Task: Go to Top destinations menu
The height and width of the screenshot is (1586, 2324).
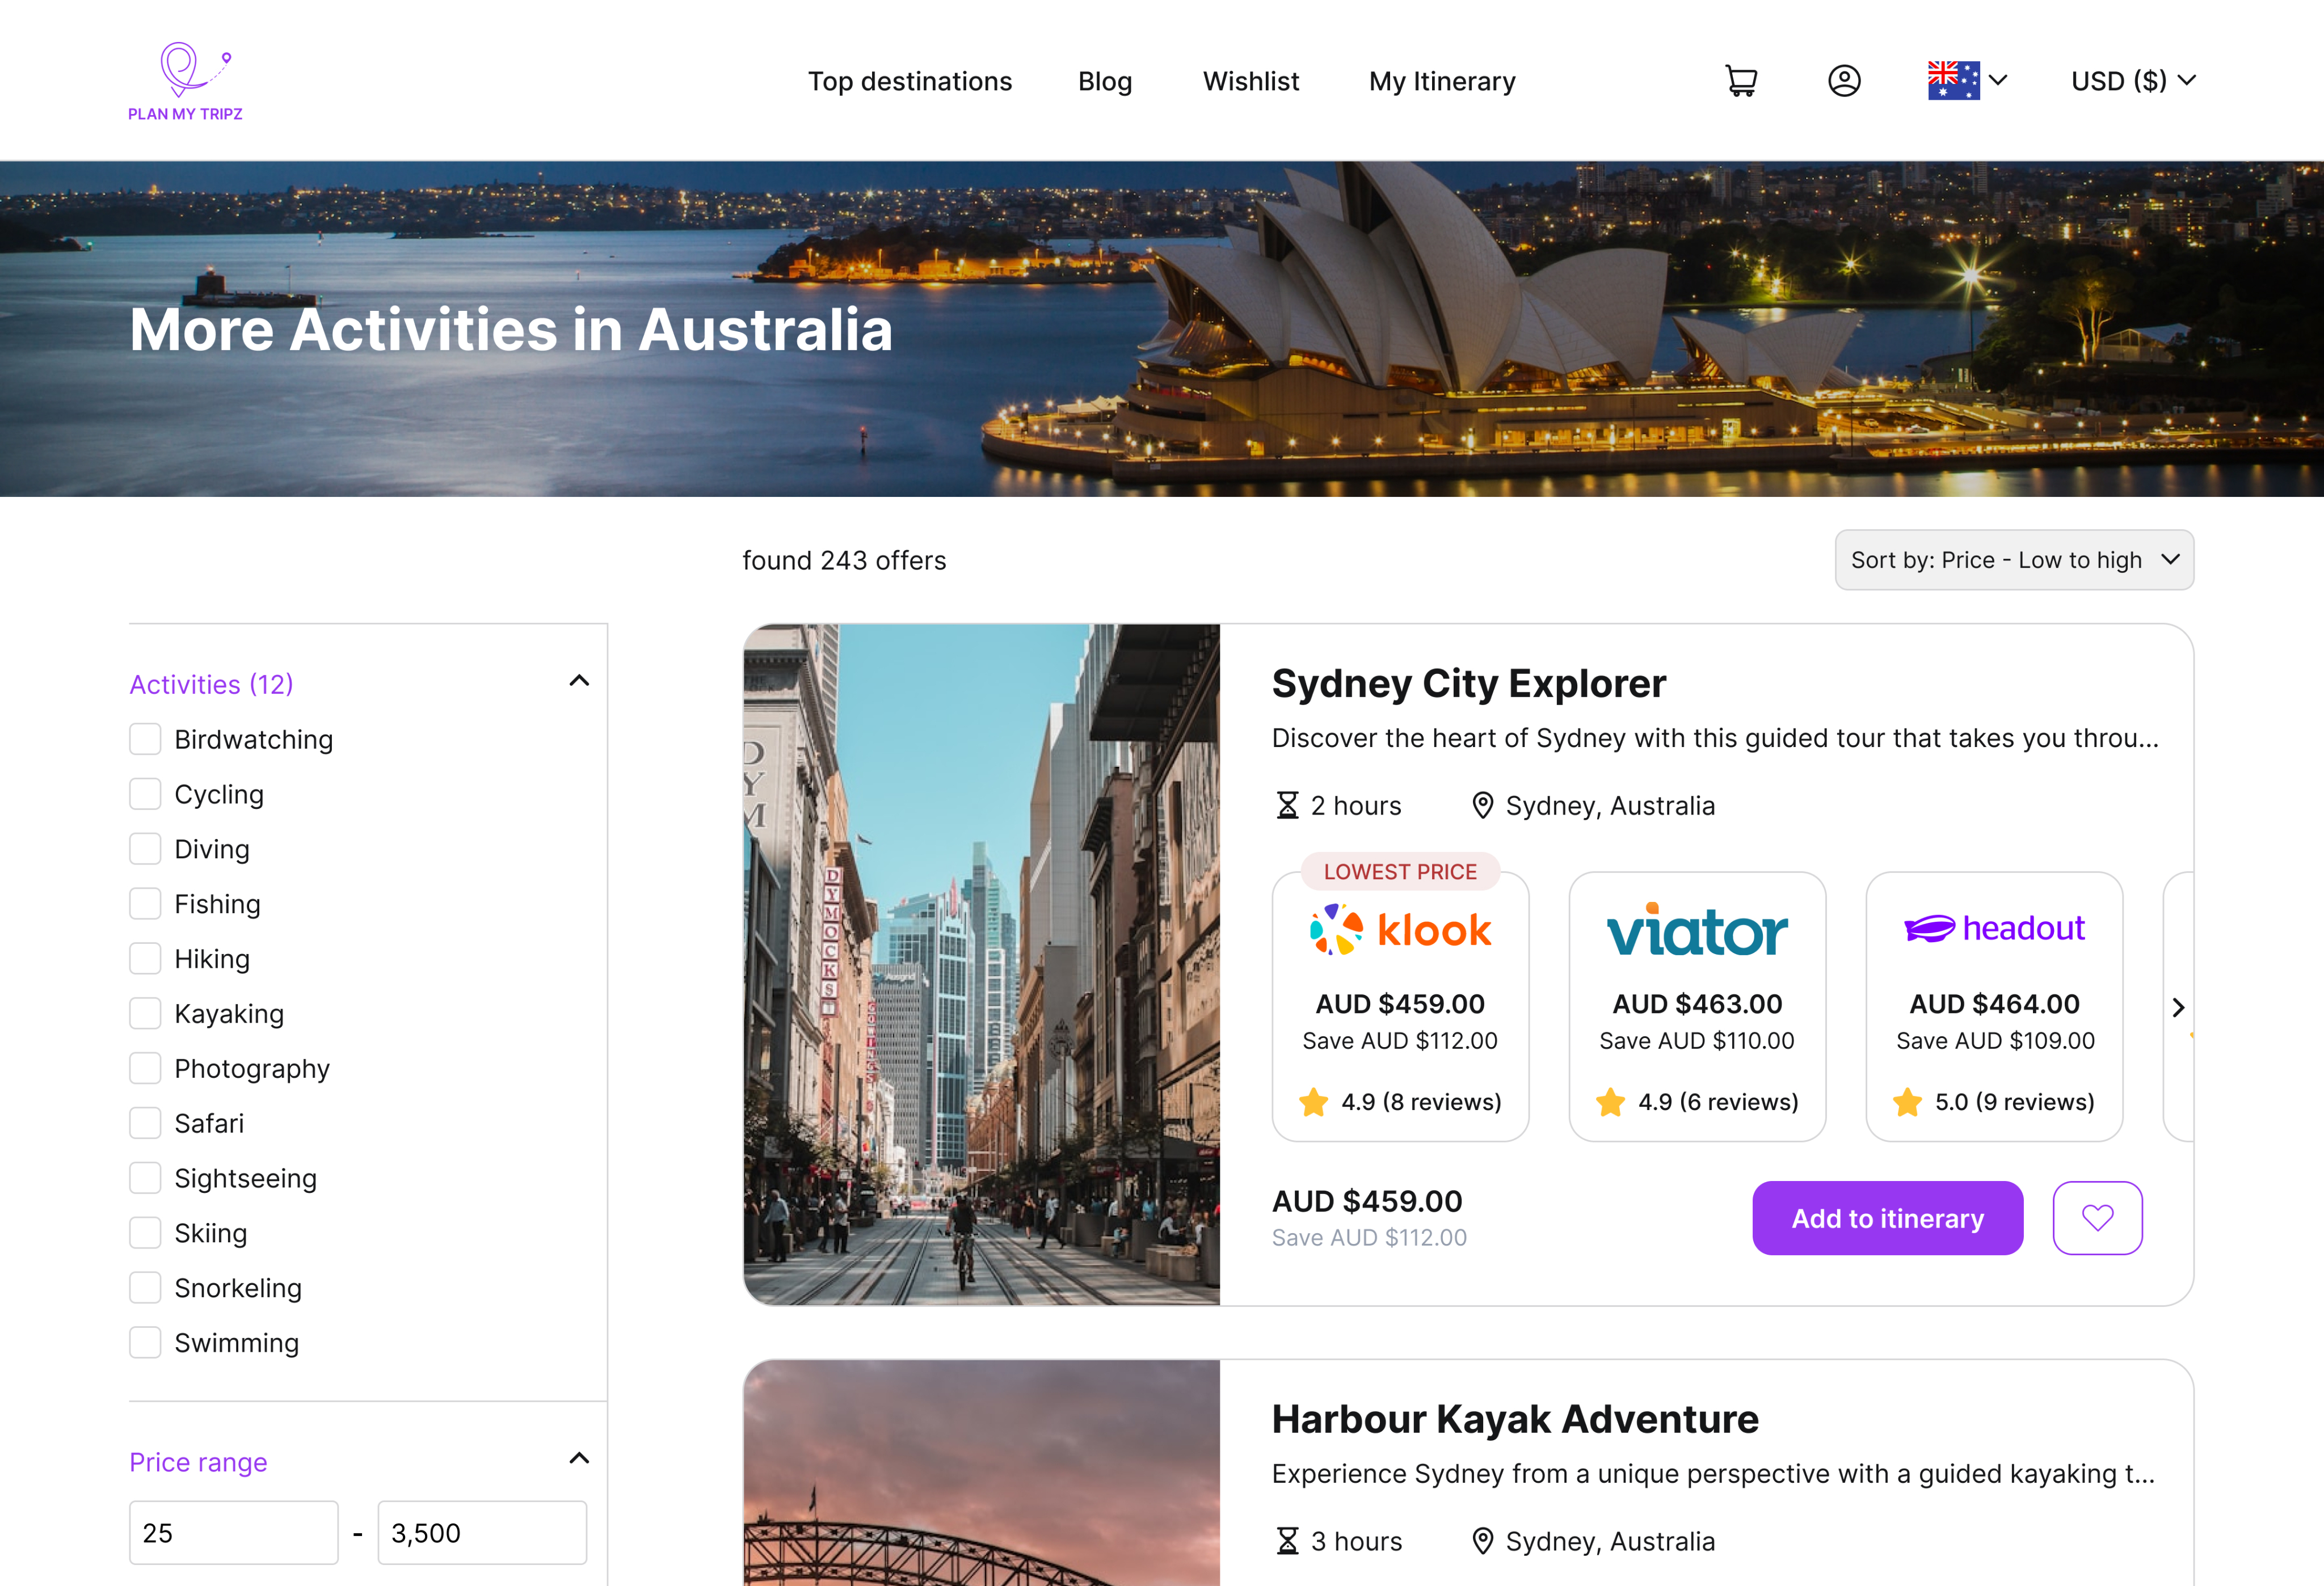Action: pos(909,81)
